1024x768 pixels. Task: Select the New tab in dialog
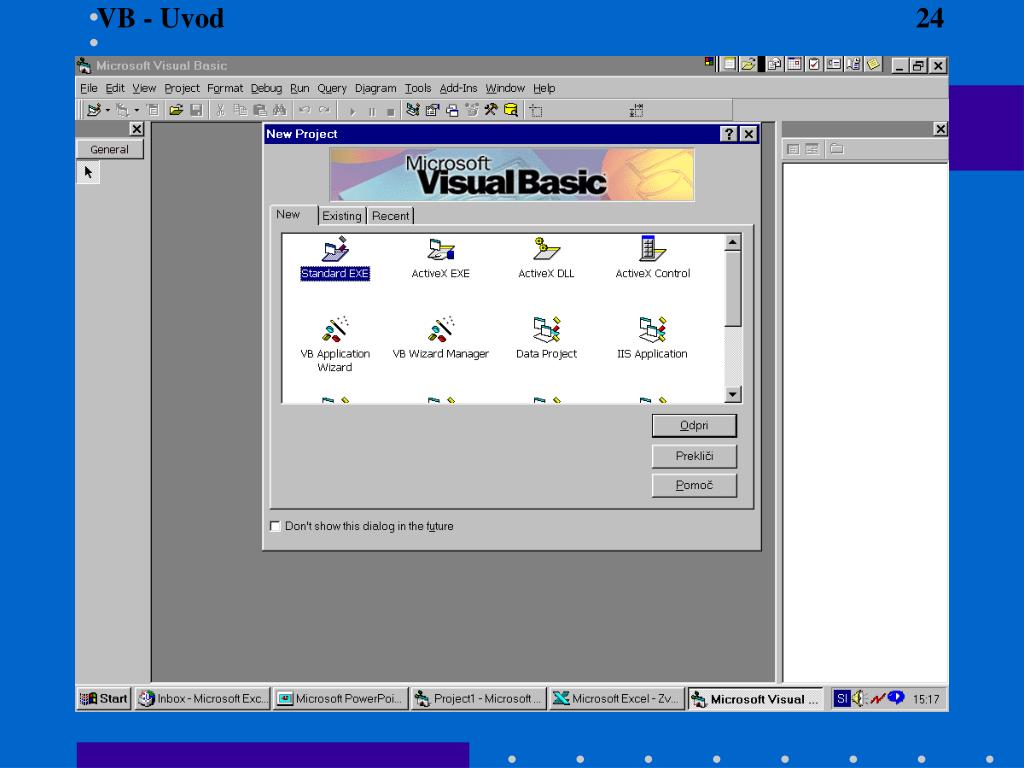point(288,214)
